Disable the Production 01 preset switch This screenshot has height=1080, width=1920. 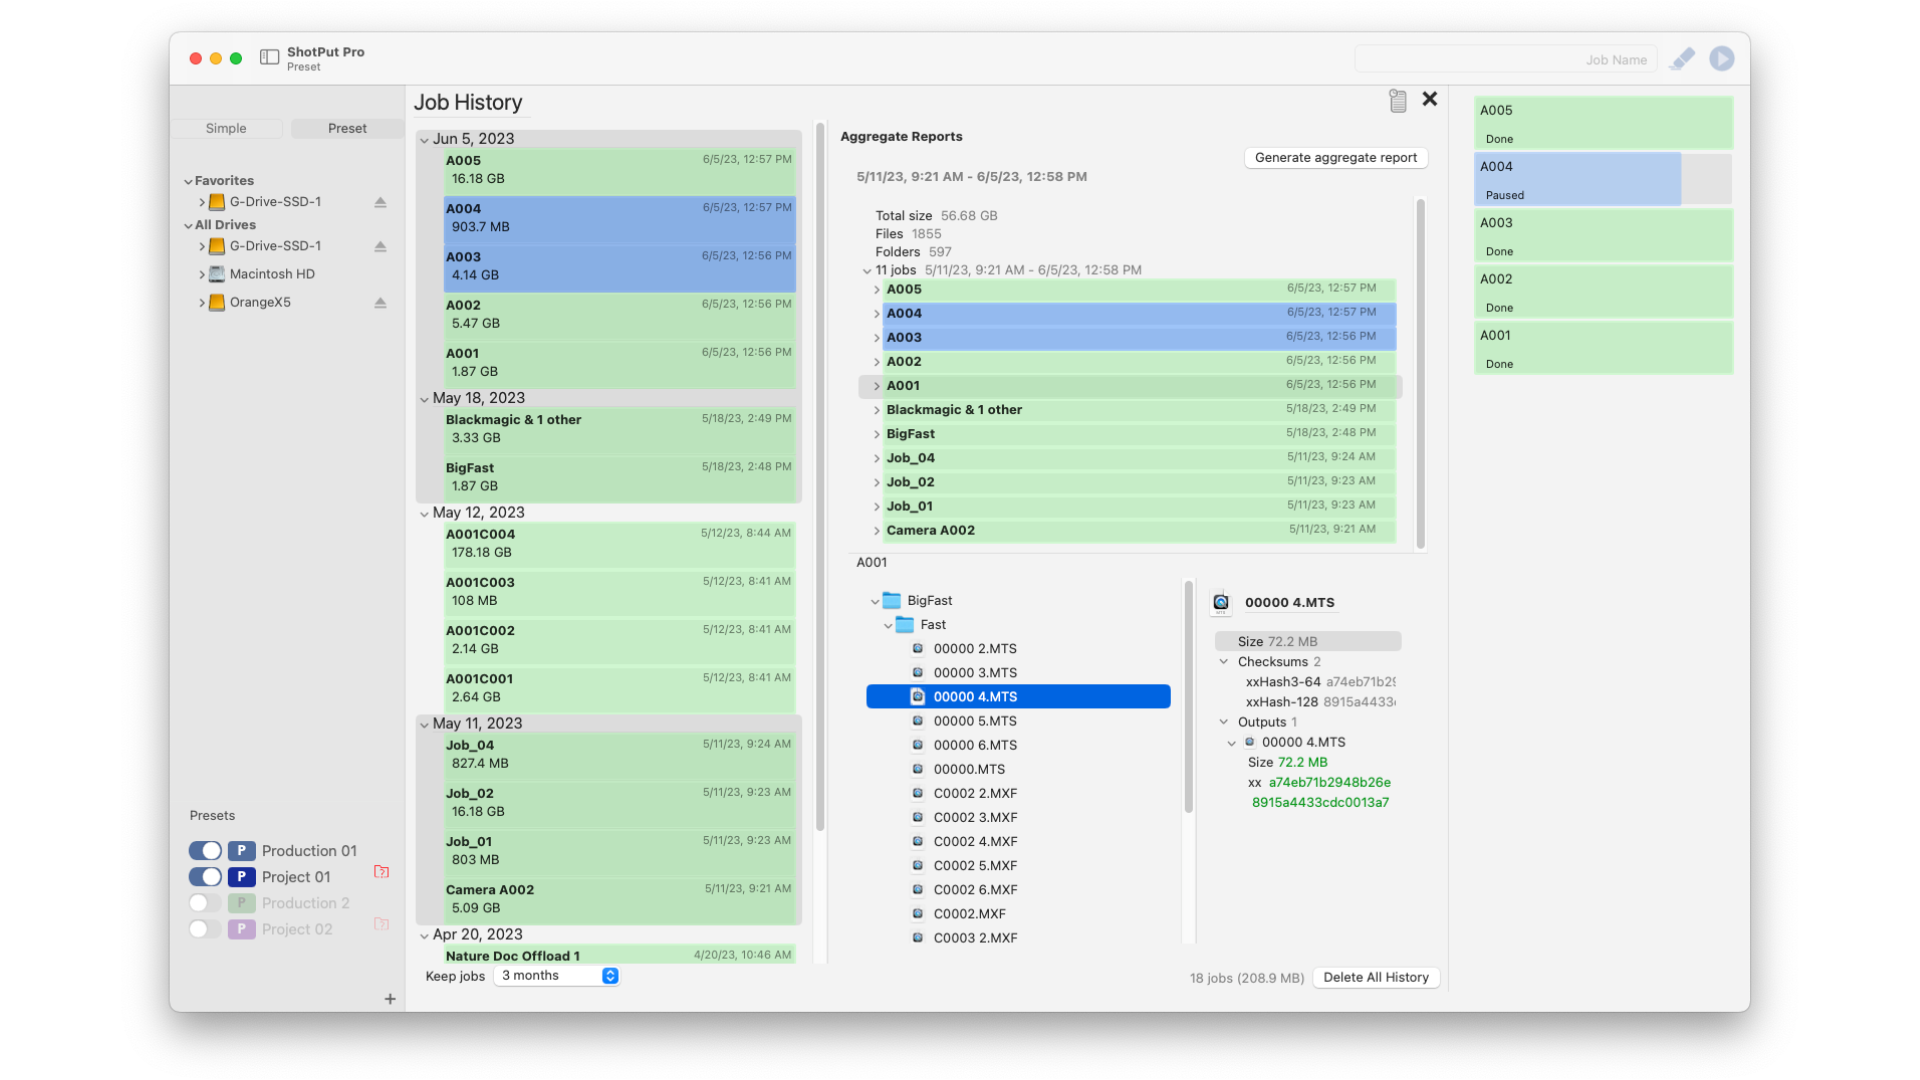(205, 850)
